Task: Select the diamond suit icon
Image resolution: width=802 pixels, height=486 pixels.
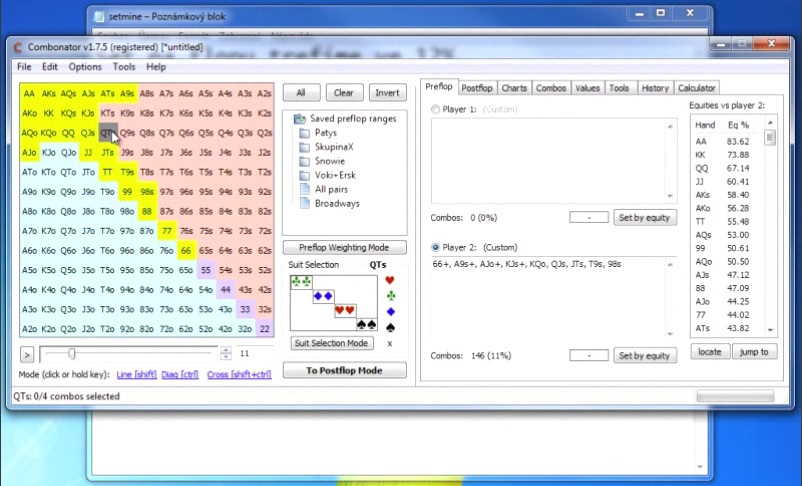Action: (390, 312)
